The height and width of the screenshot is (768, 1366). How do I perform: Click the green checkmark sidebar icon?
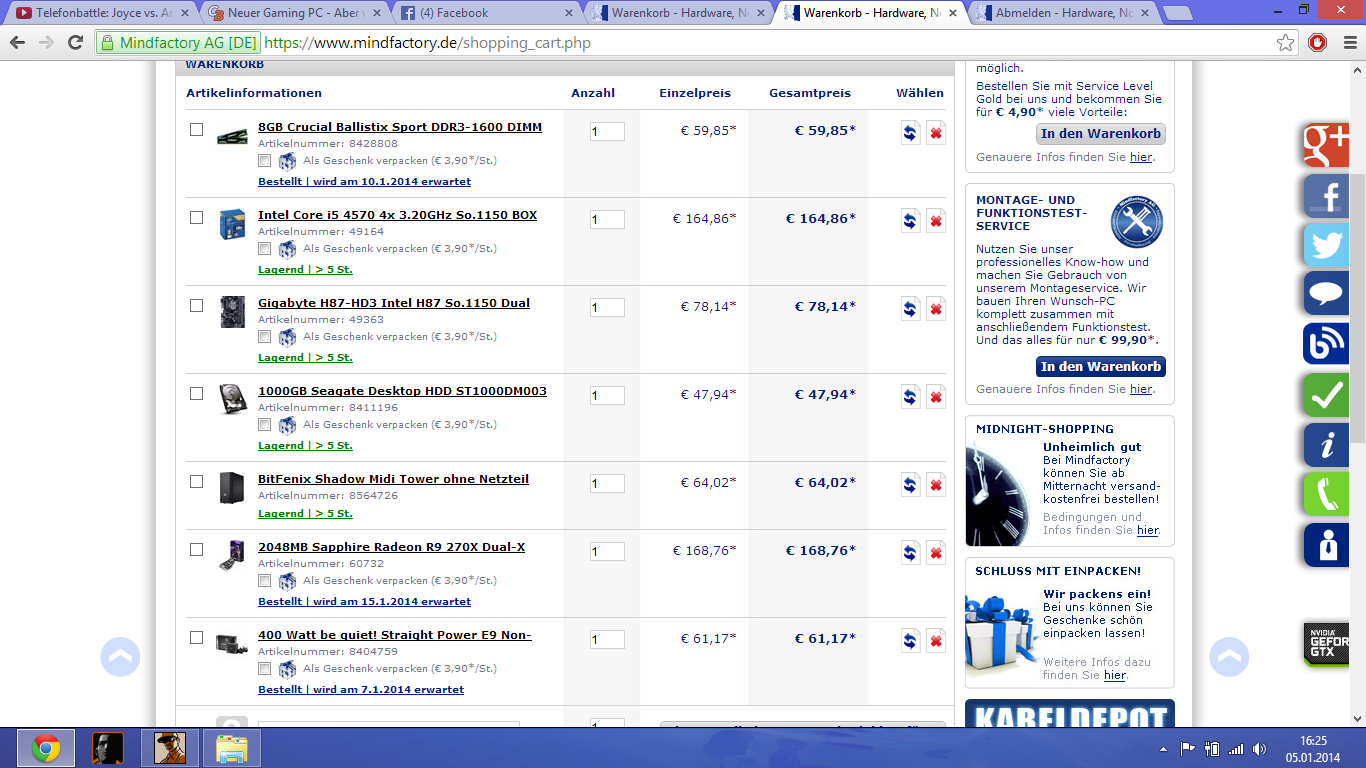coord(1326,394)
